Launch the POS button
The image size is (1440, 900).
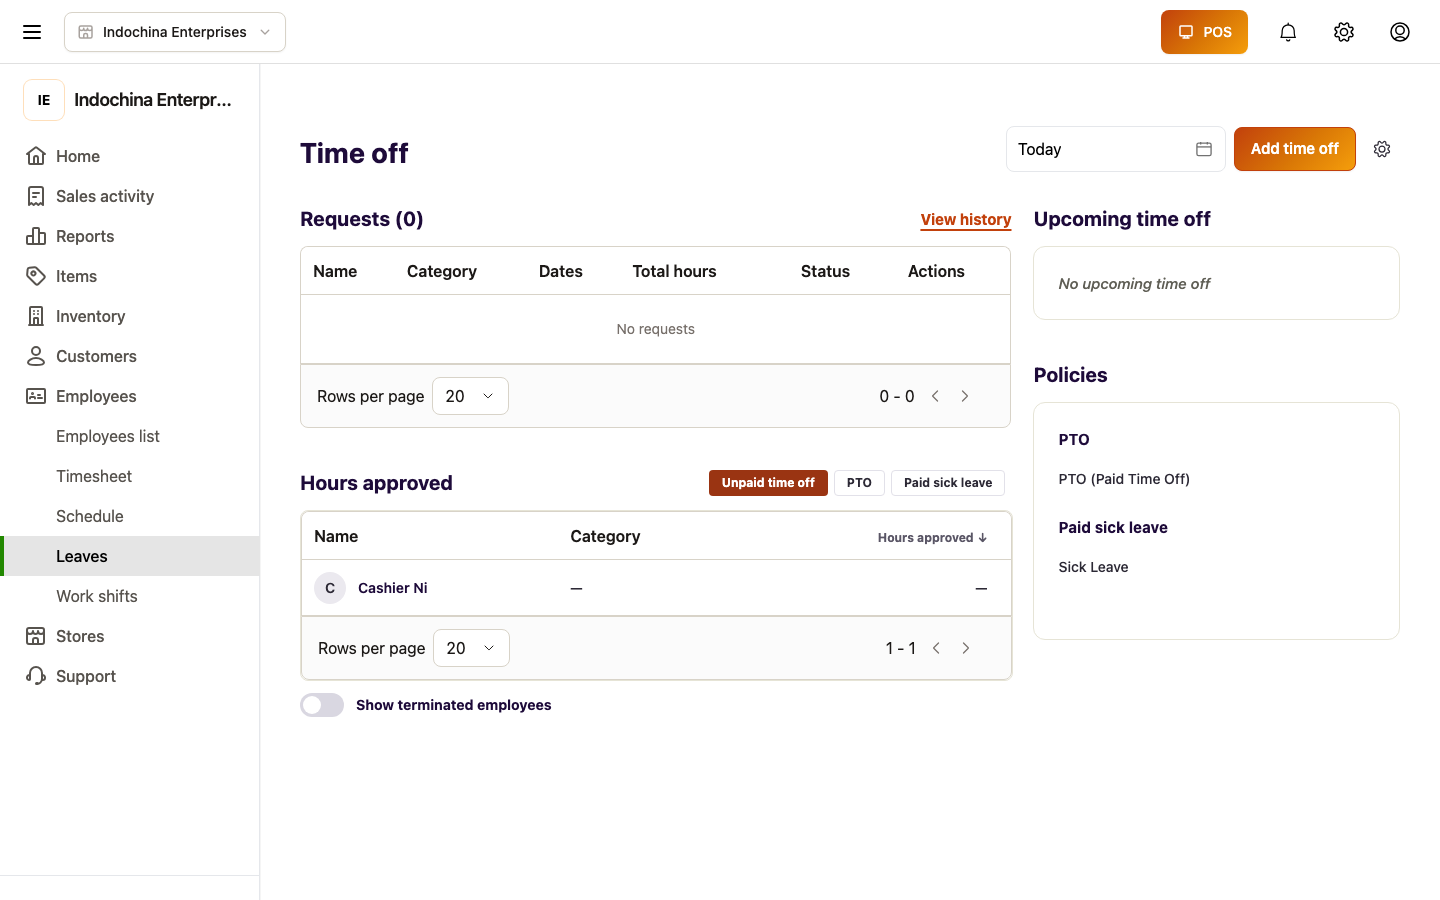pos(1204,32)
